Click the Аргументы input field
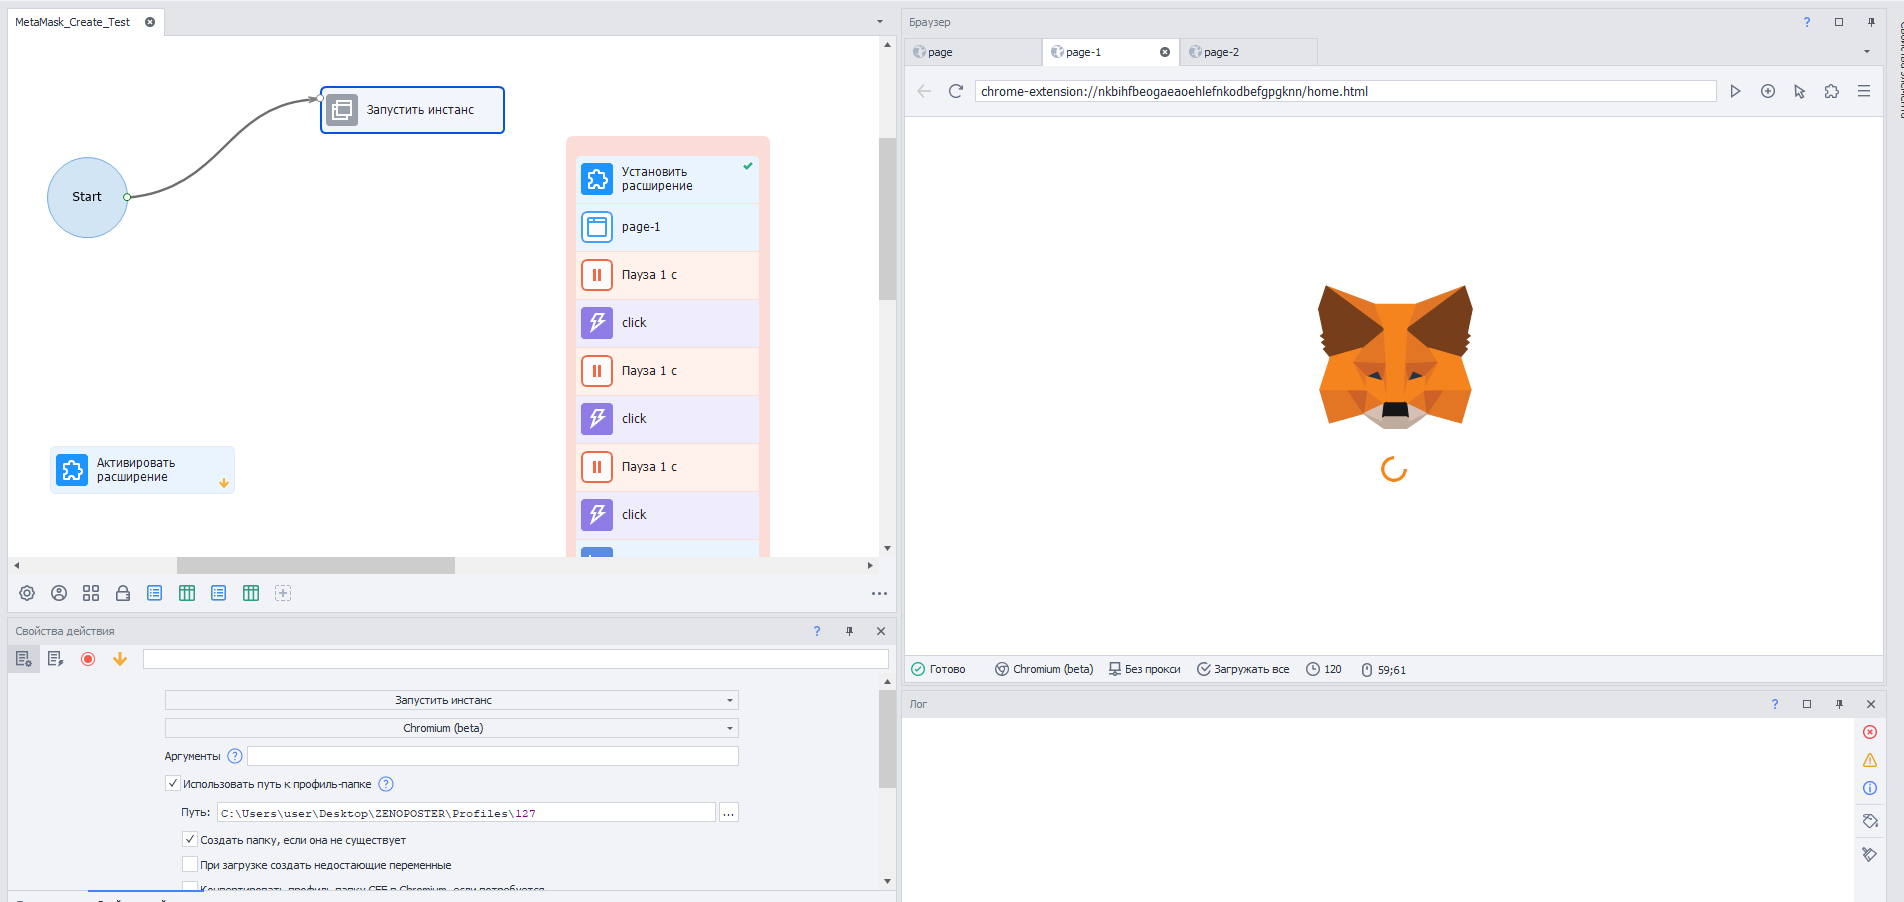 pos(493,756)
